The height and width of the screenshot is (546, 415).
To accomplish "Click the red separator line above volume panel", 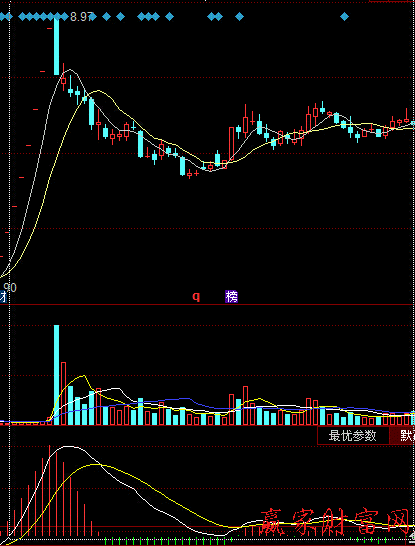I will pos(208,305).
